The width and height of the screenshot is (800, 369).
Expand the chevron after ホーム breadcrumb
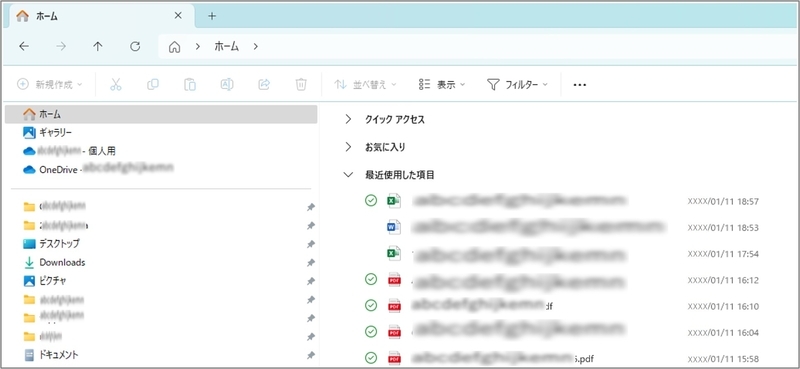pos(256,46)
